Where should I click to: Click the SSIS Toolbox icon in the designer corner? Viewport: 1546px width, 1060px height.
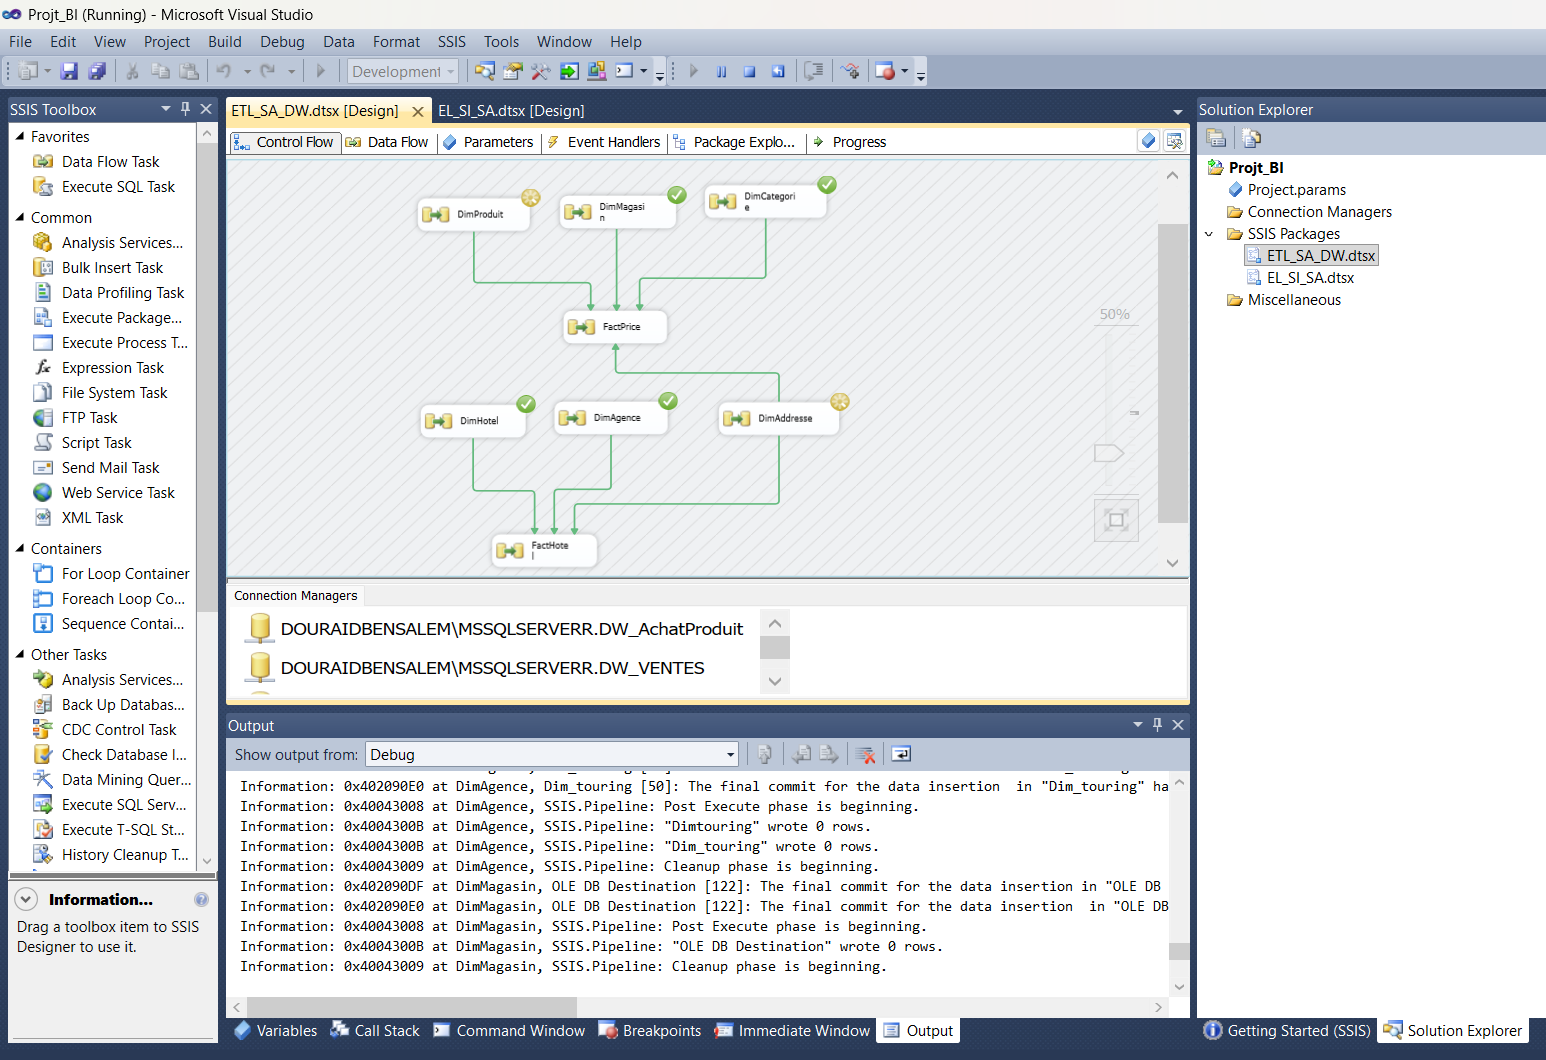1175,141
